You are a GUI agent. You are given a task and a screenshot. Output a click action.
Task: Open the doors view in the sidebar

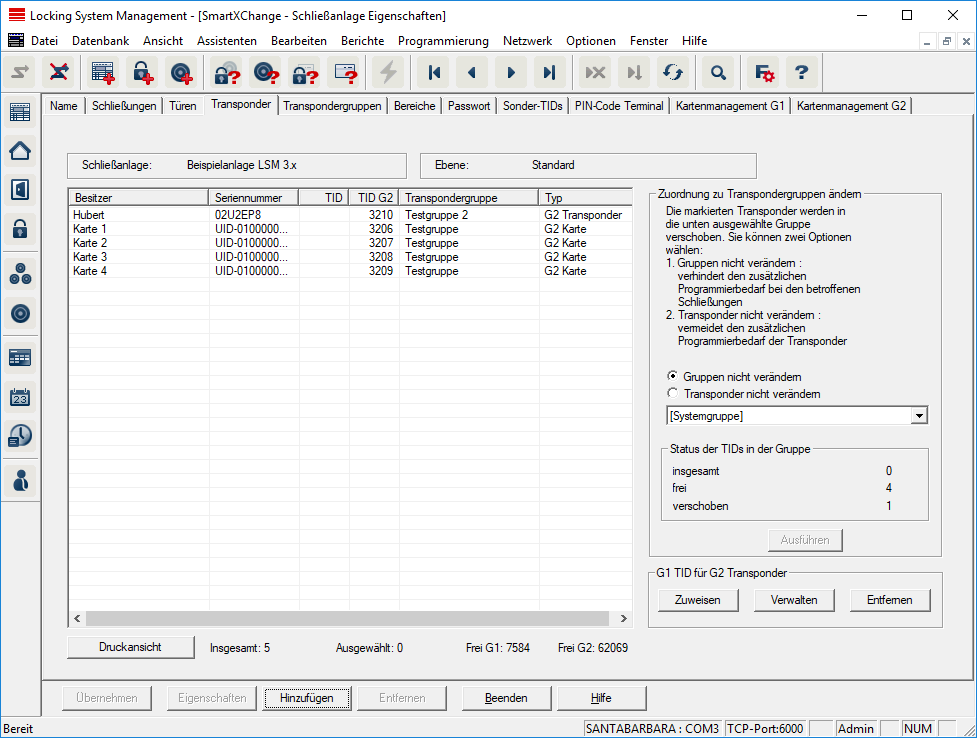click(x=20, y=189)
